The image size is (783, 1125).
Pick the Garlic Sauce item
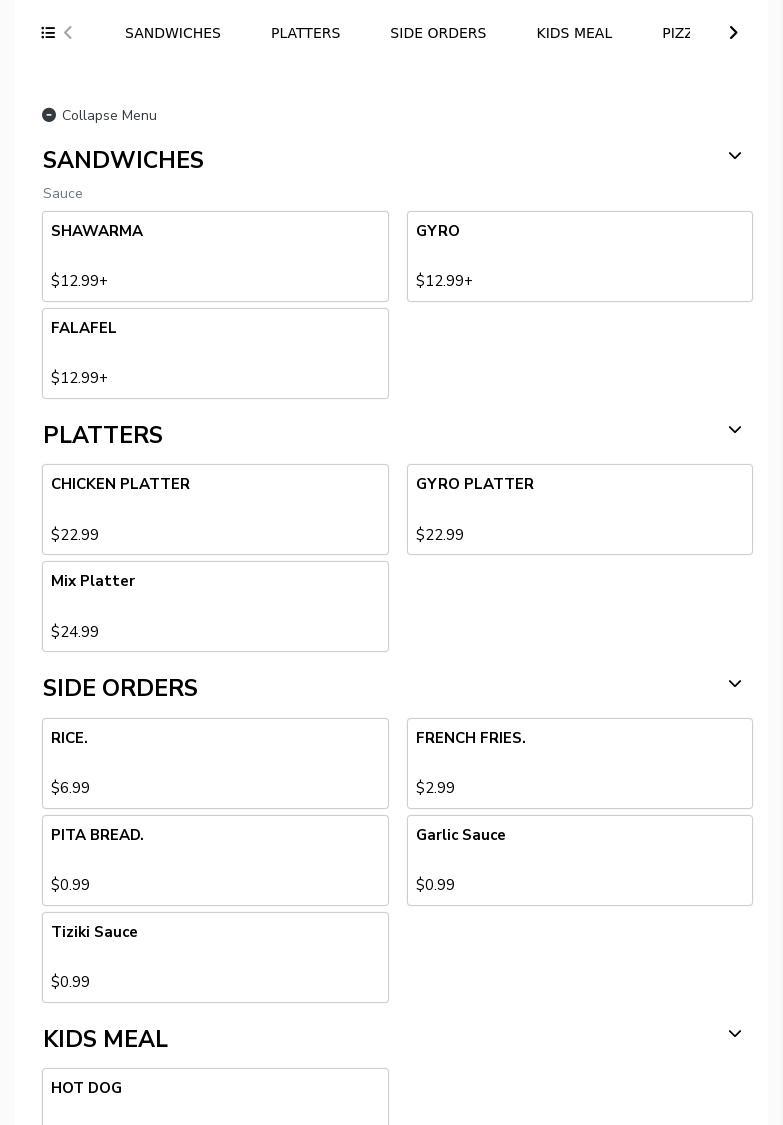click(x=579, y=860)
